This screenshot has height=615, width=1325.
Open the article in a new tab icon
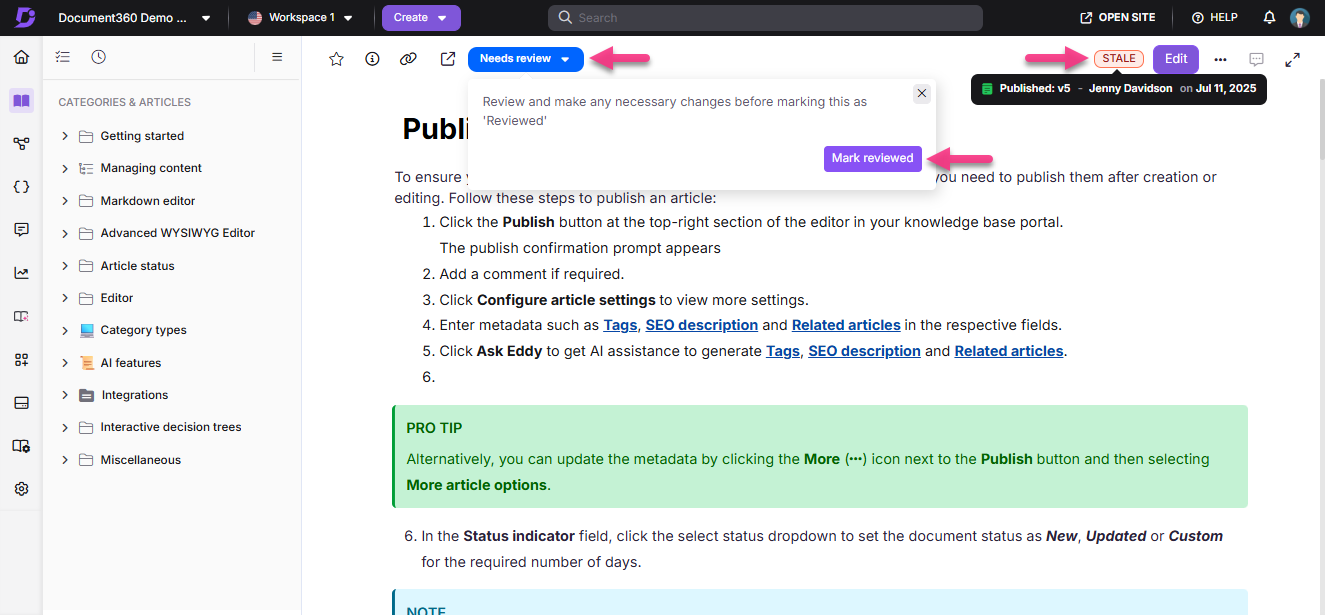point(447,58)
